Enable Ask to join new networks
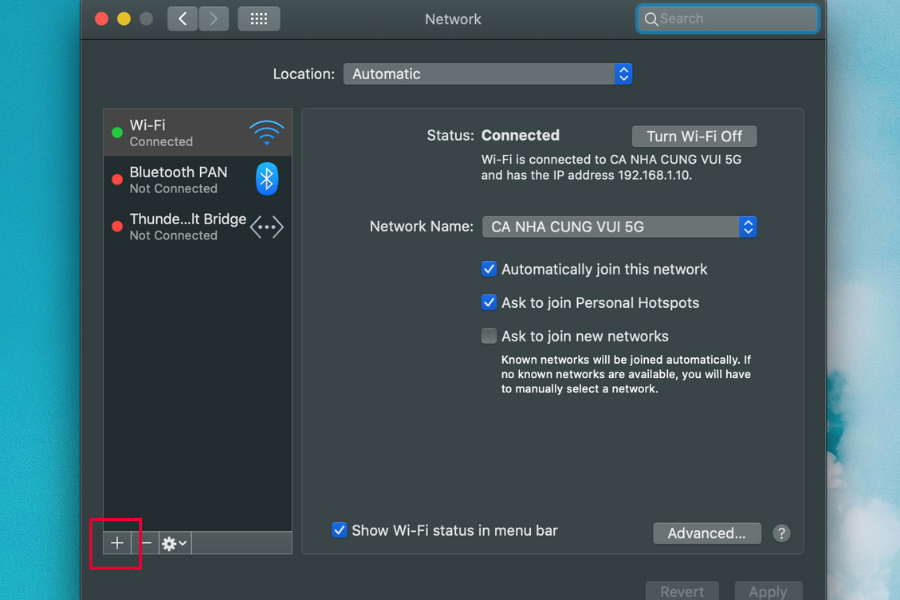Viewport: 900px width, 600px height. 489,336
